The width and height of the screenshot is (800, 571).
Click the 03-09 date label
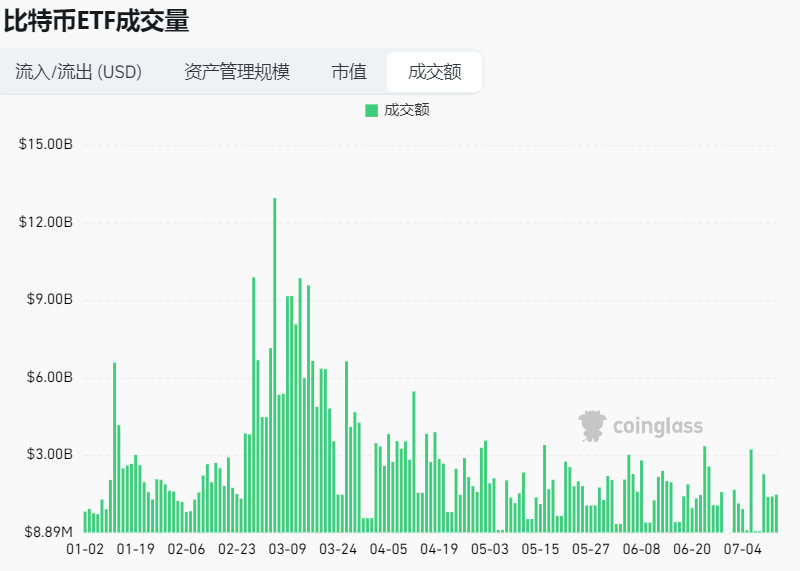click(x=287, y=549)
